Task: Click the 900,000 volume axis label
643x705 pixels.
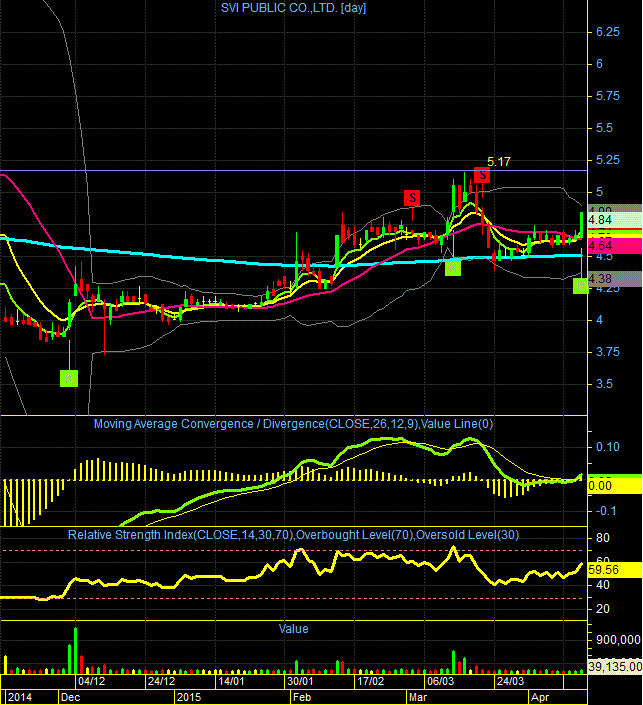Action: (x=618, y=640)
